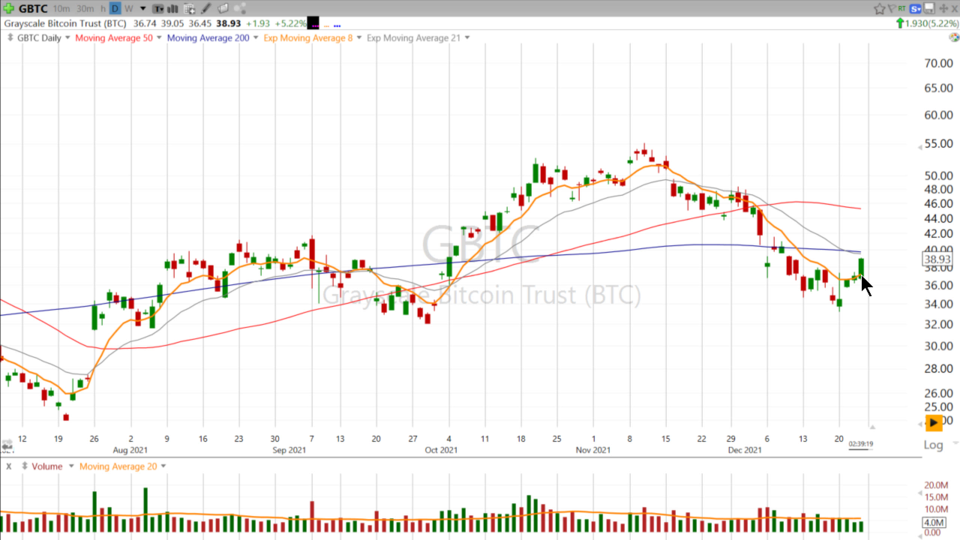Click the black color swatch beside percent change
The width and height of the screenshot is (960, 540).
tap(313, 23)
